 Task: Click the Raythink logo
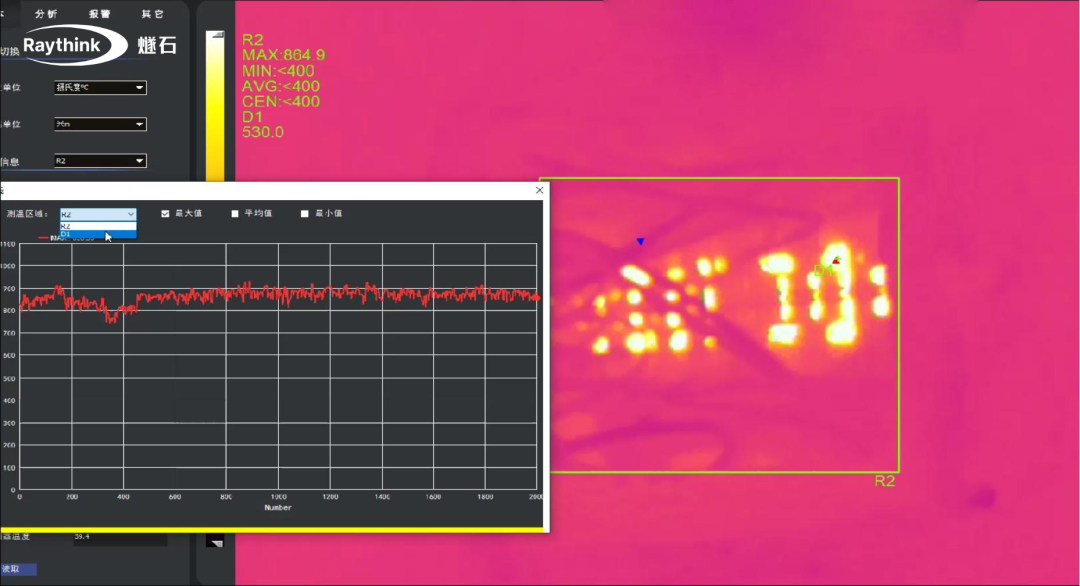pos(74,45)
